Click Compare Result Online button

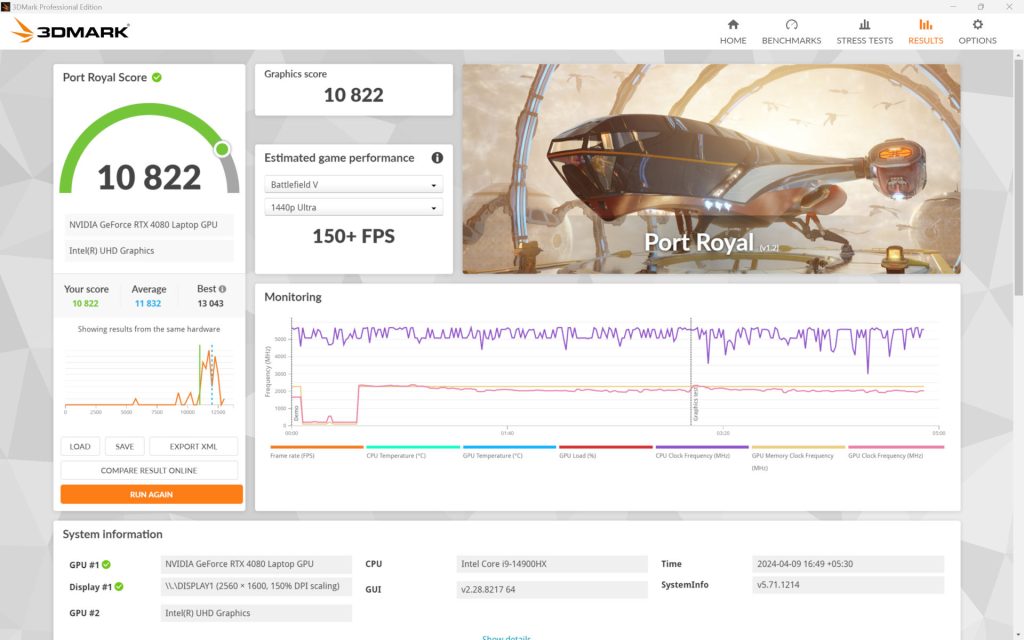(x=149, y=470)
